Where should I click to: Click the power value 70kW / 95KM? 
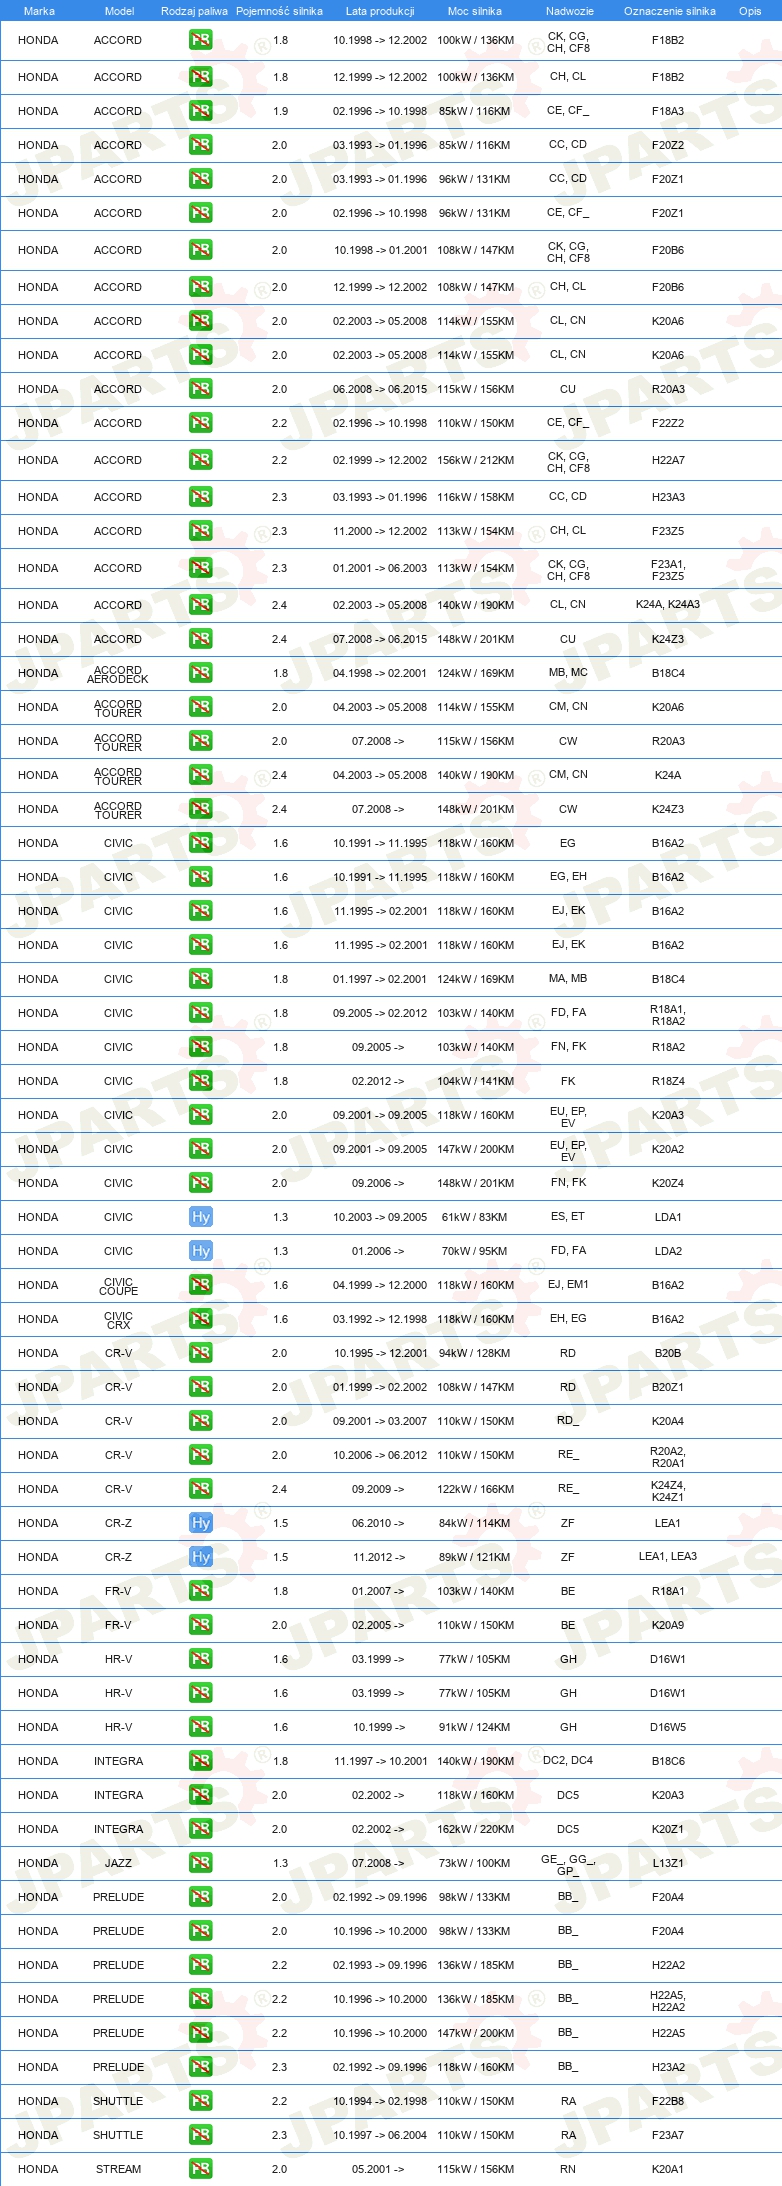pyautogui.click(x=475, y=1251)
